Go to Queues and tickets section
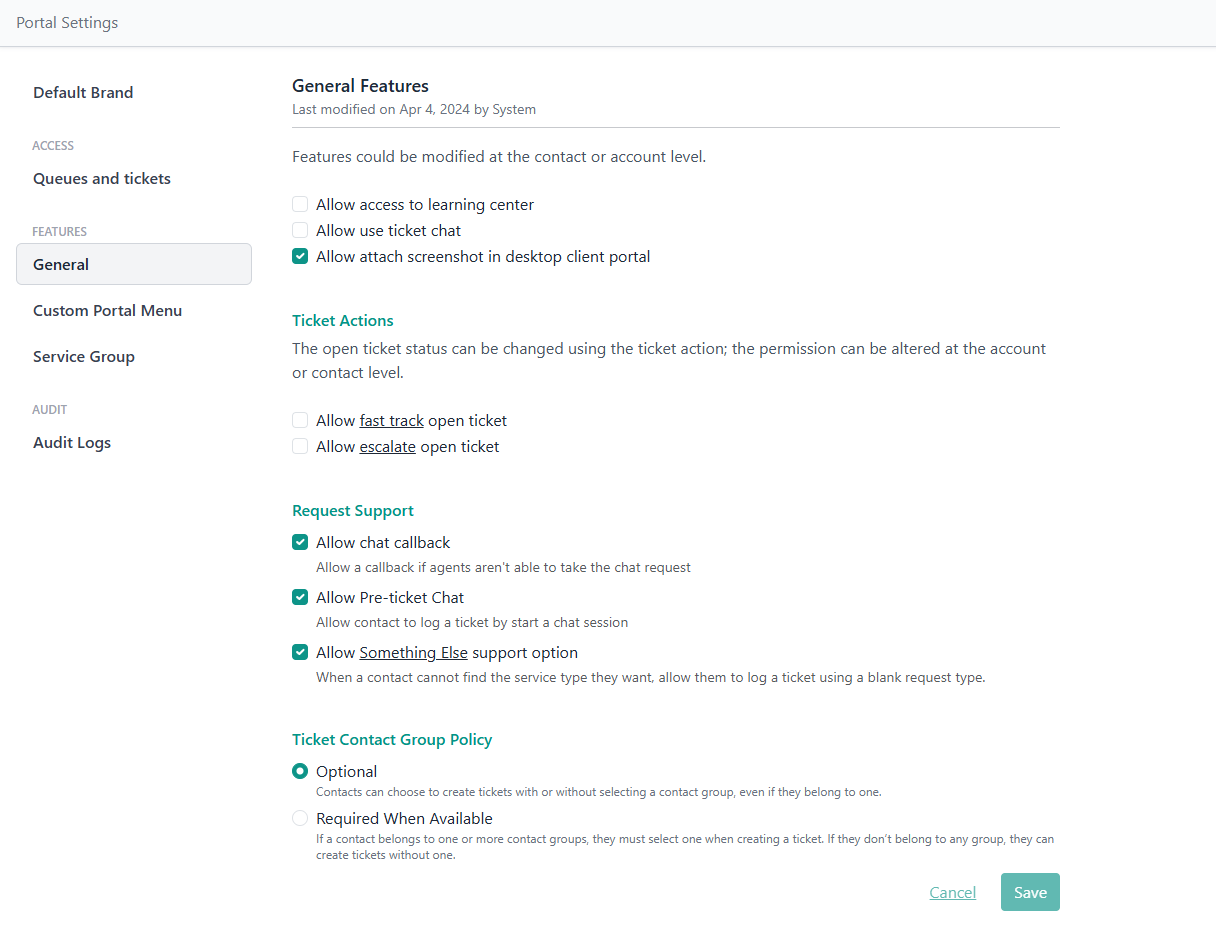Image resolution: width=1216 pixels, height=935 pixels. [102, 178]
